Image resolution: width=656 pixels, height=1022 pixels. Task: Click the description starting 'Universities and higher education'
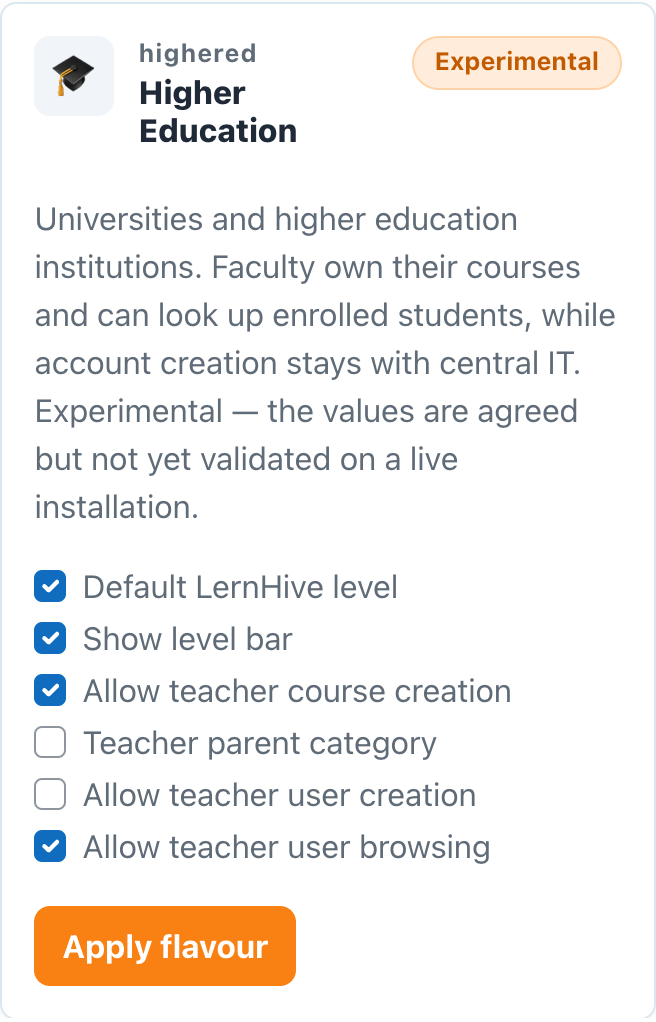click(325, 363)
